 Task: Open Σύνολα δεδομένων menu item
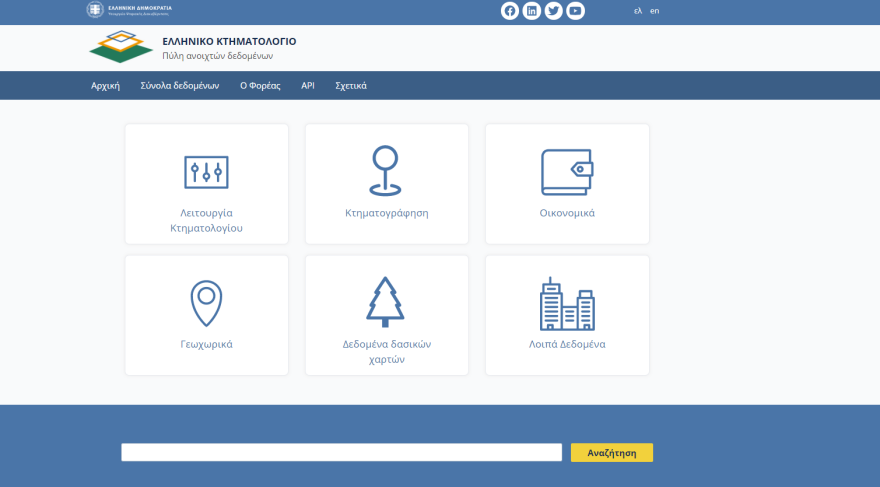[180, 86]
